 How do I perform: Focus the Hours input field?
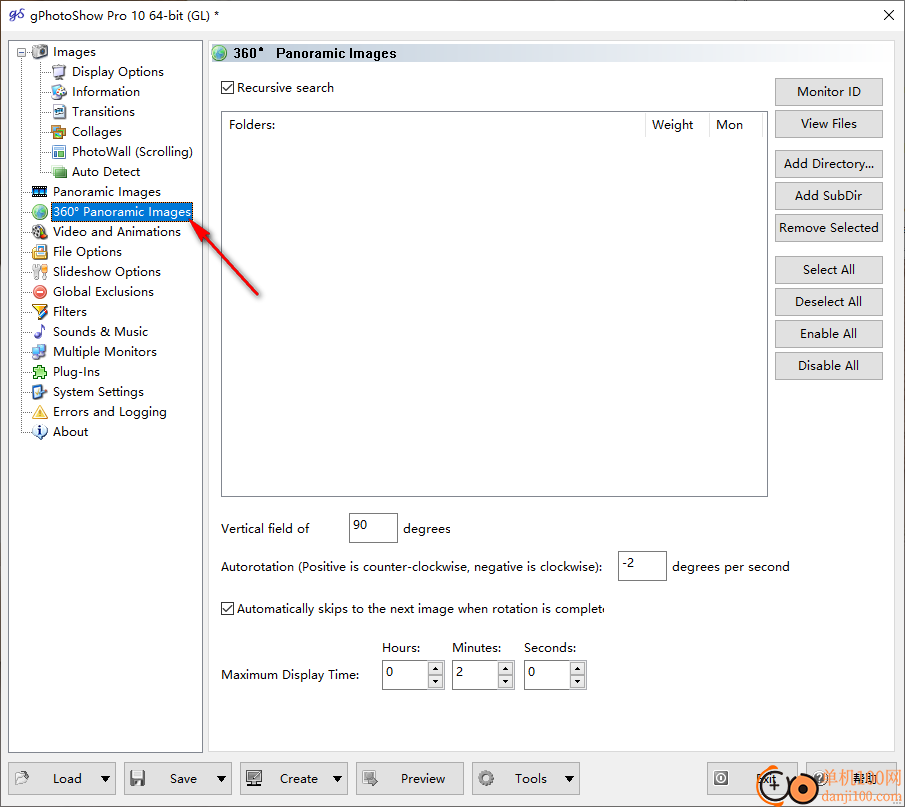pyautogui.click(x=405, y=675)
